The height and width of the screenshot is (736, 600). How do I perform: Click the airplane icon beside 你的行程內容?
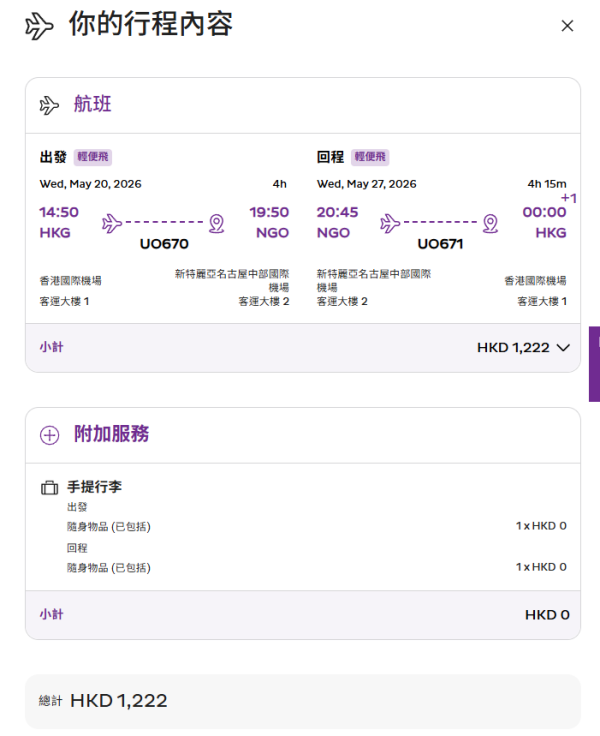coord(39,26)
